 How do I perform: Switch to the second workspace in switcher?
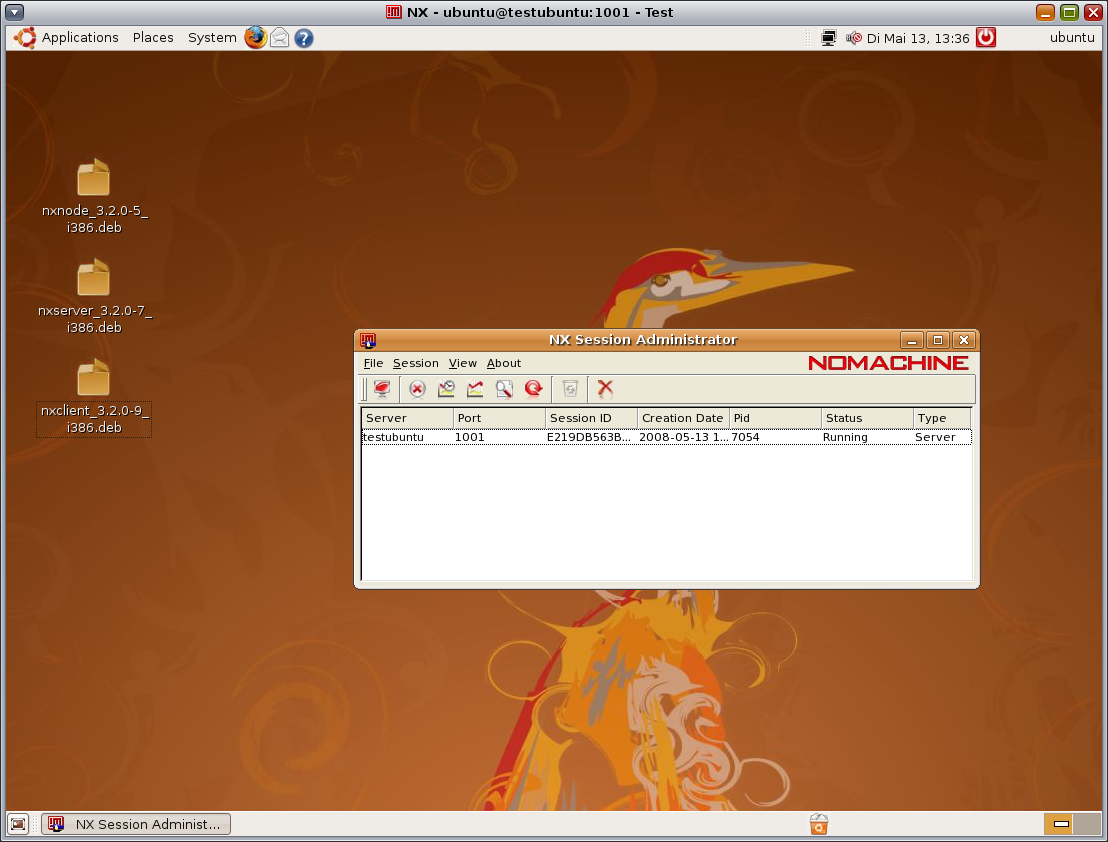pos(1086,824)
